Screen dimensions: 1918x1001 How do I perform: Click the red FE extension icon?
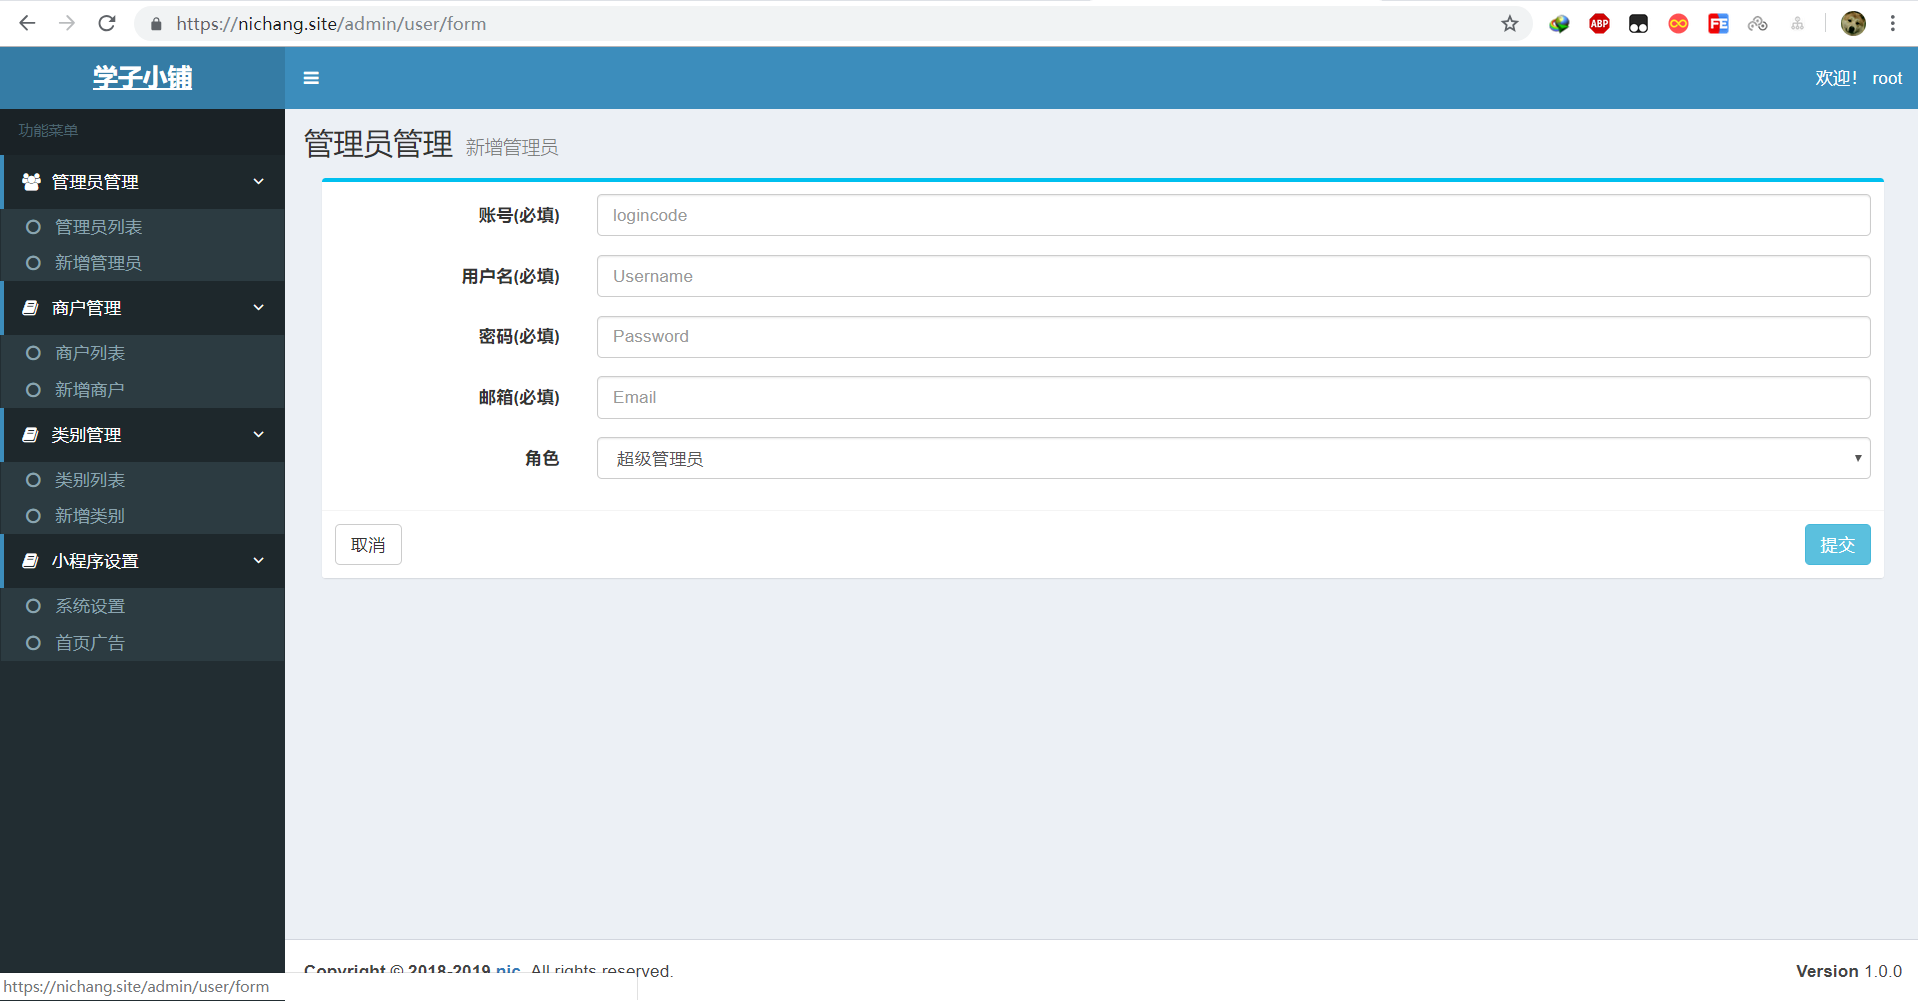click(x=1718, y=23)
